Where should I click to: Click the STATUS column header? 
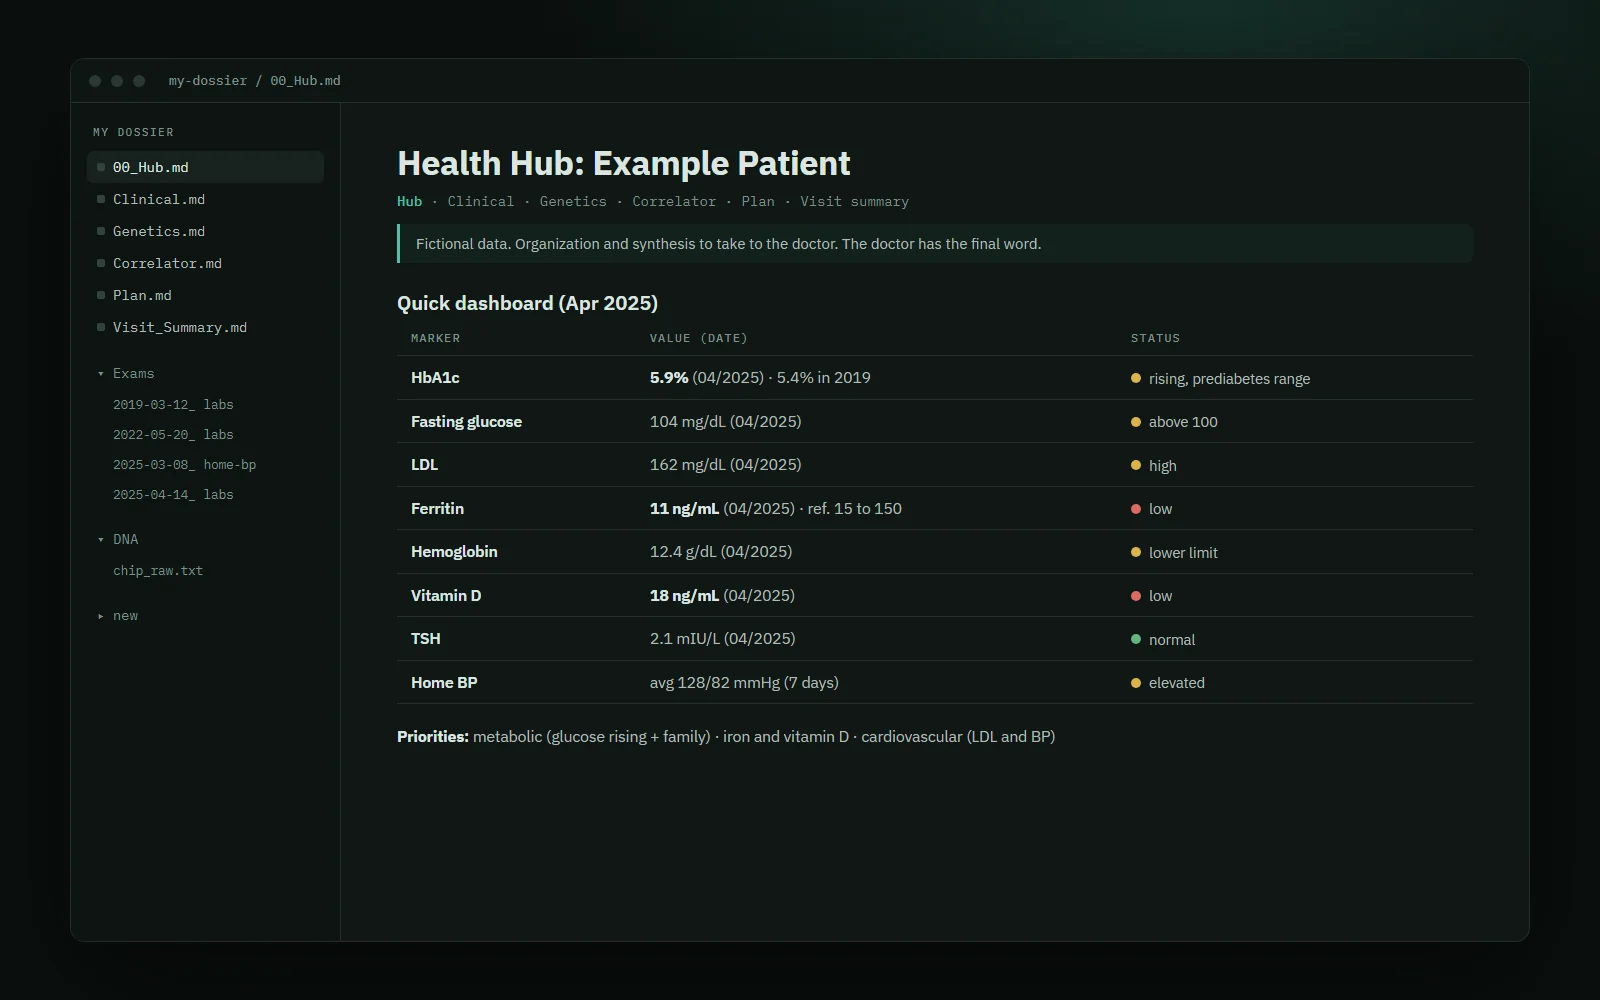(x=1156, y=338)
